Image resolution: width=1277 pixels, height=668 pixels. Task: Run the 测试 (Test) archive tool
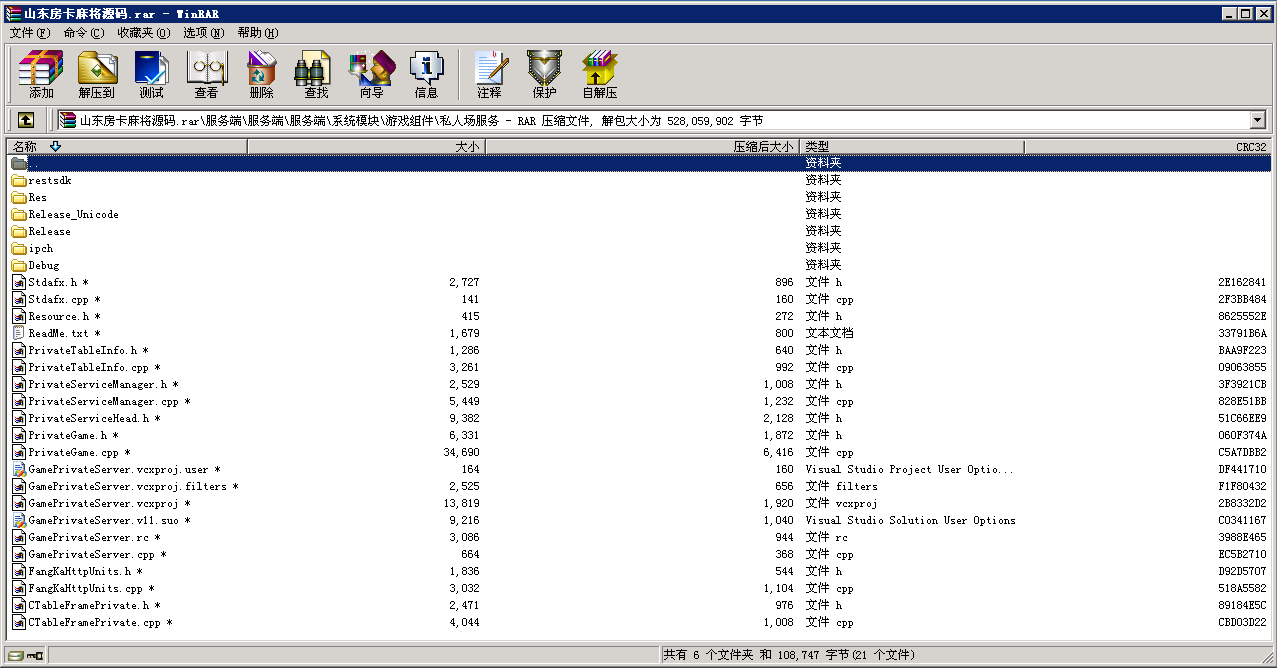151,74
